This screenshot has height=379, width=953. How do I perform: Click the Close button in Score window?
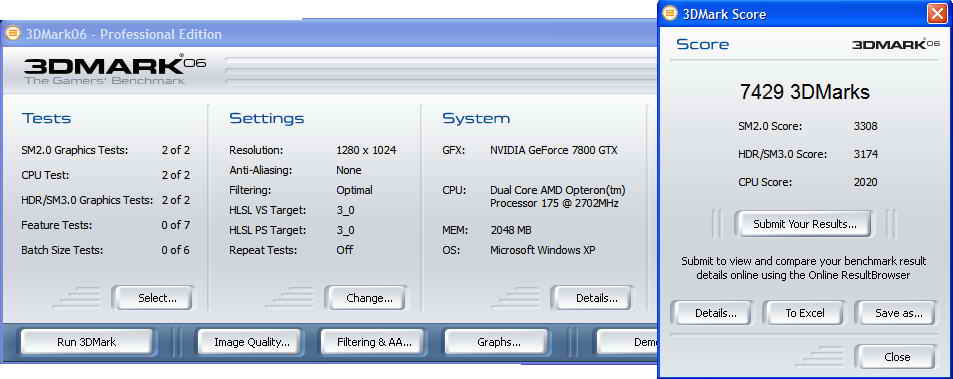tap(895, 357)
